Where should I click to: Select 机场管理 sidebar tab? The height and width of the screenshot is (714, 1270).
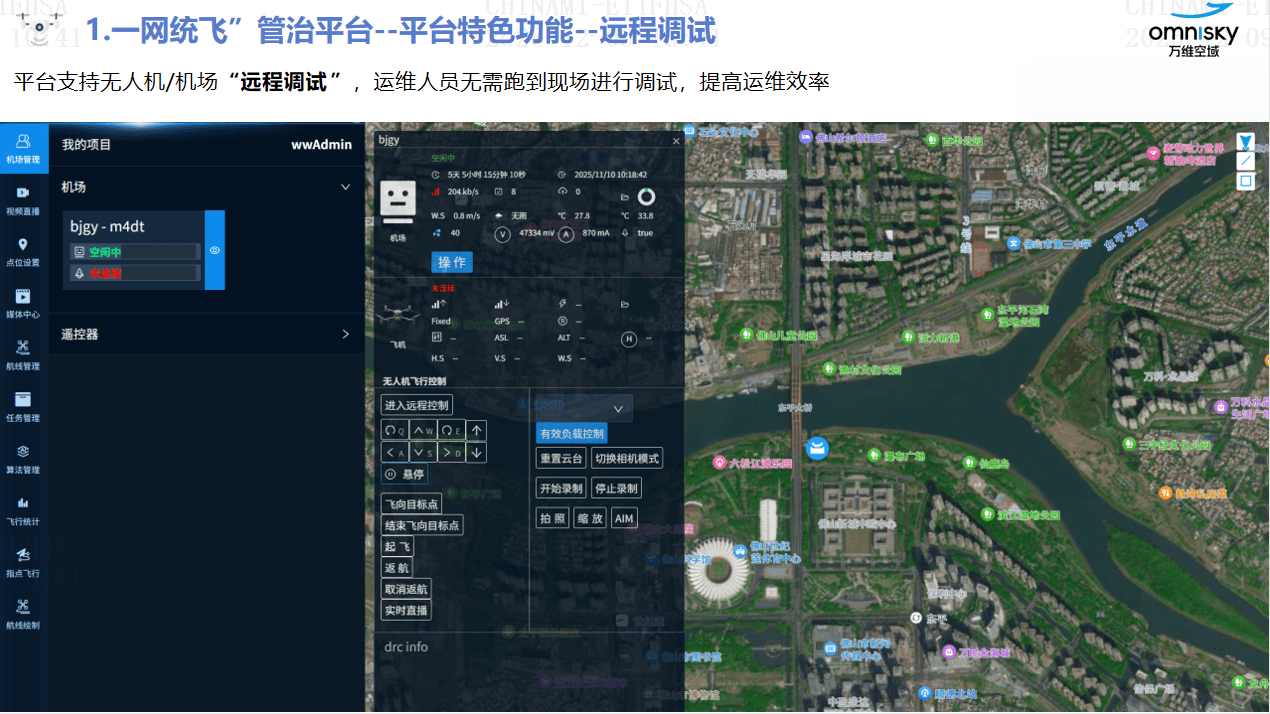click(23, 147)
